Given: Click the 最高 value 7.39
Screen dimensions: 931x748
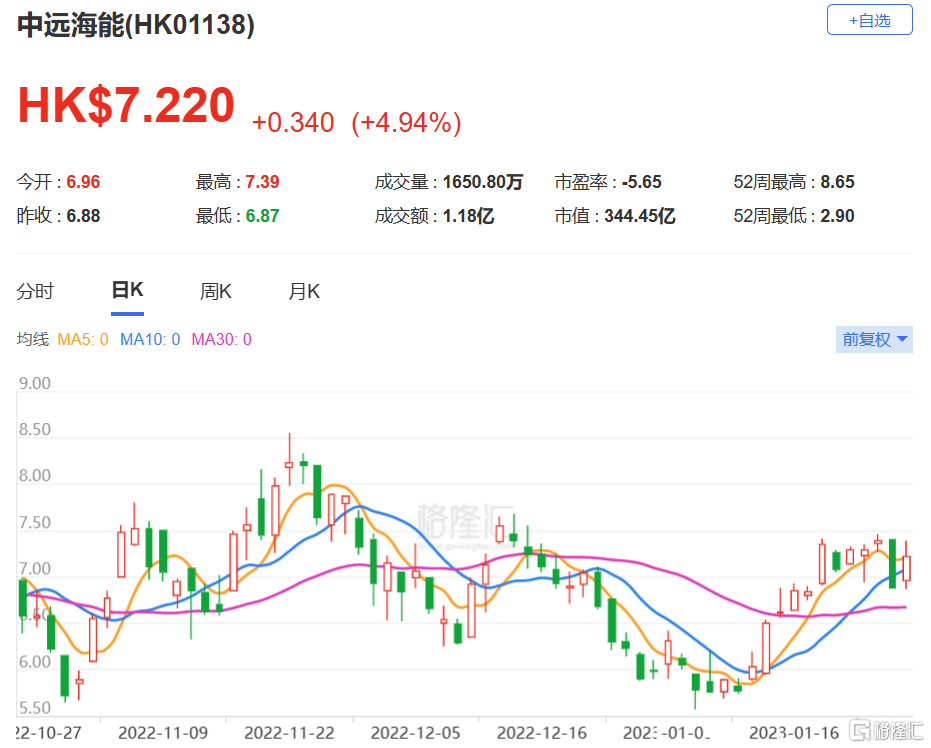Looking at the screenshot, I should (x=262, y=182).
